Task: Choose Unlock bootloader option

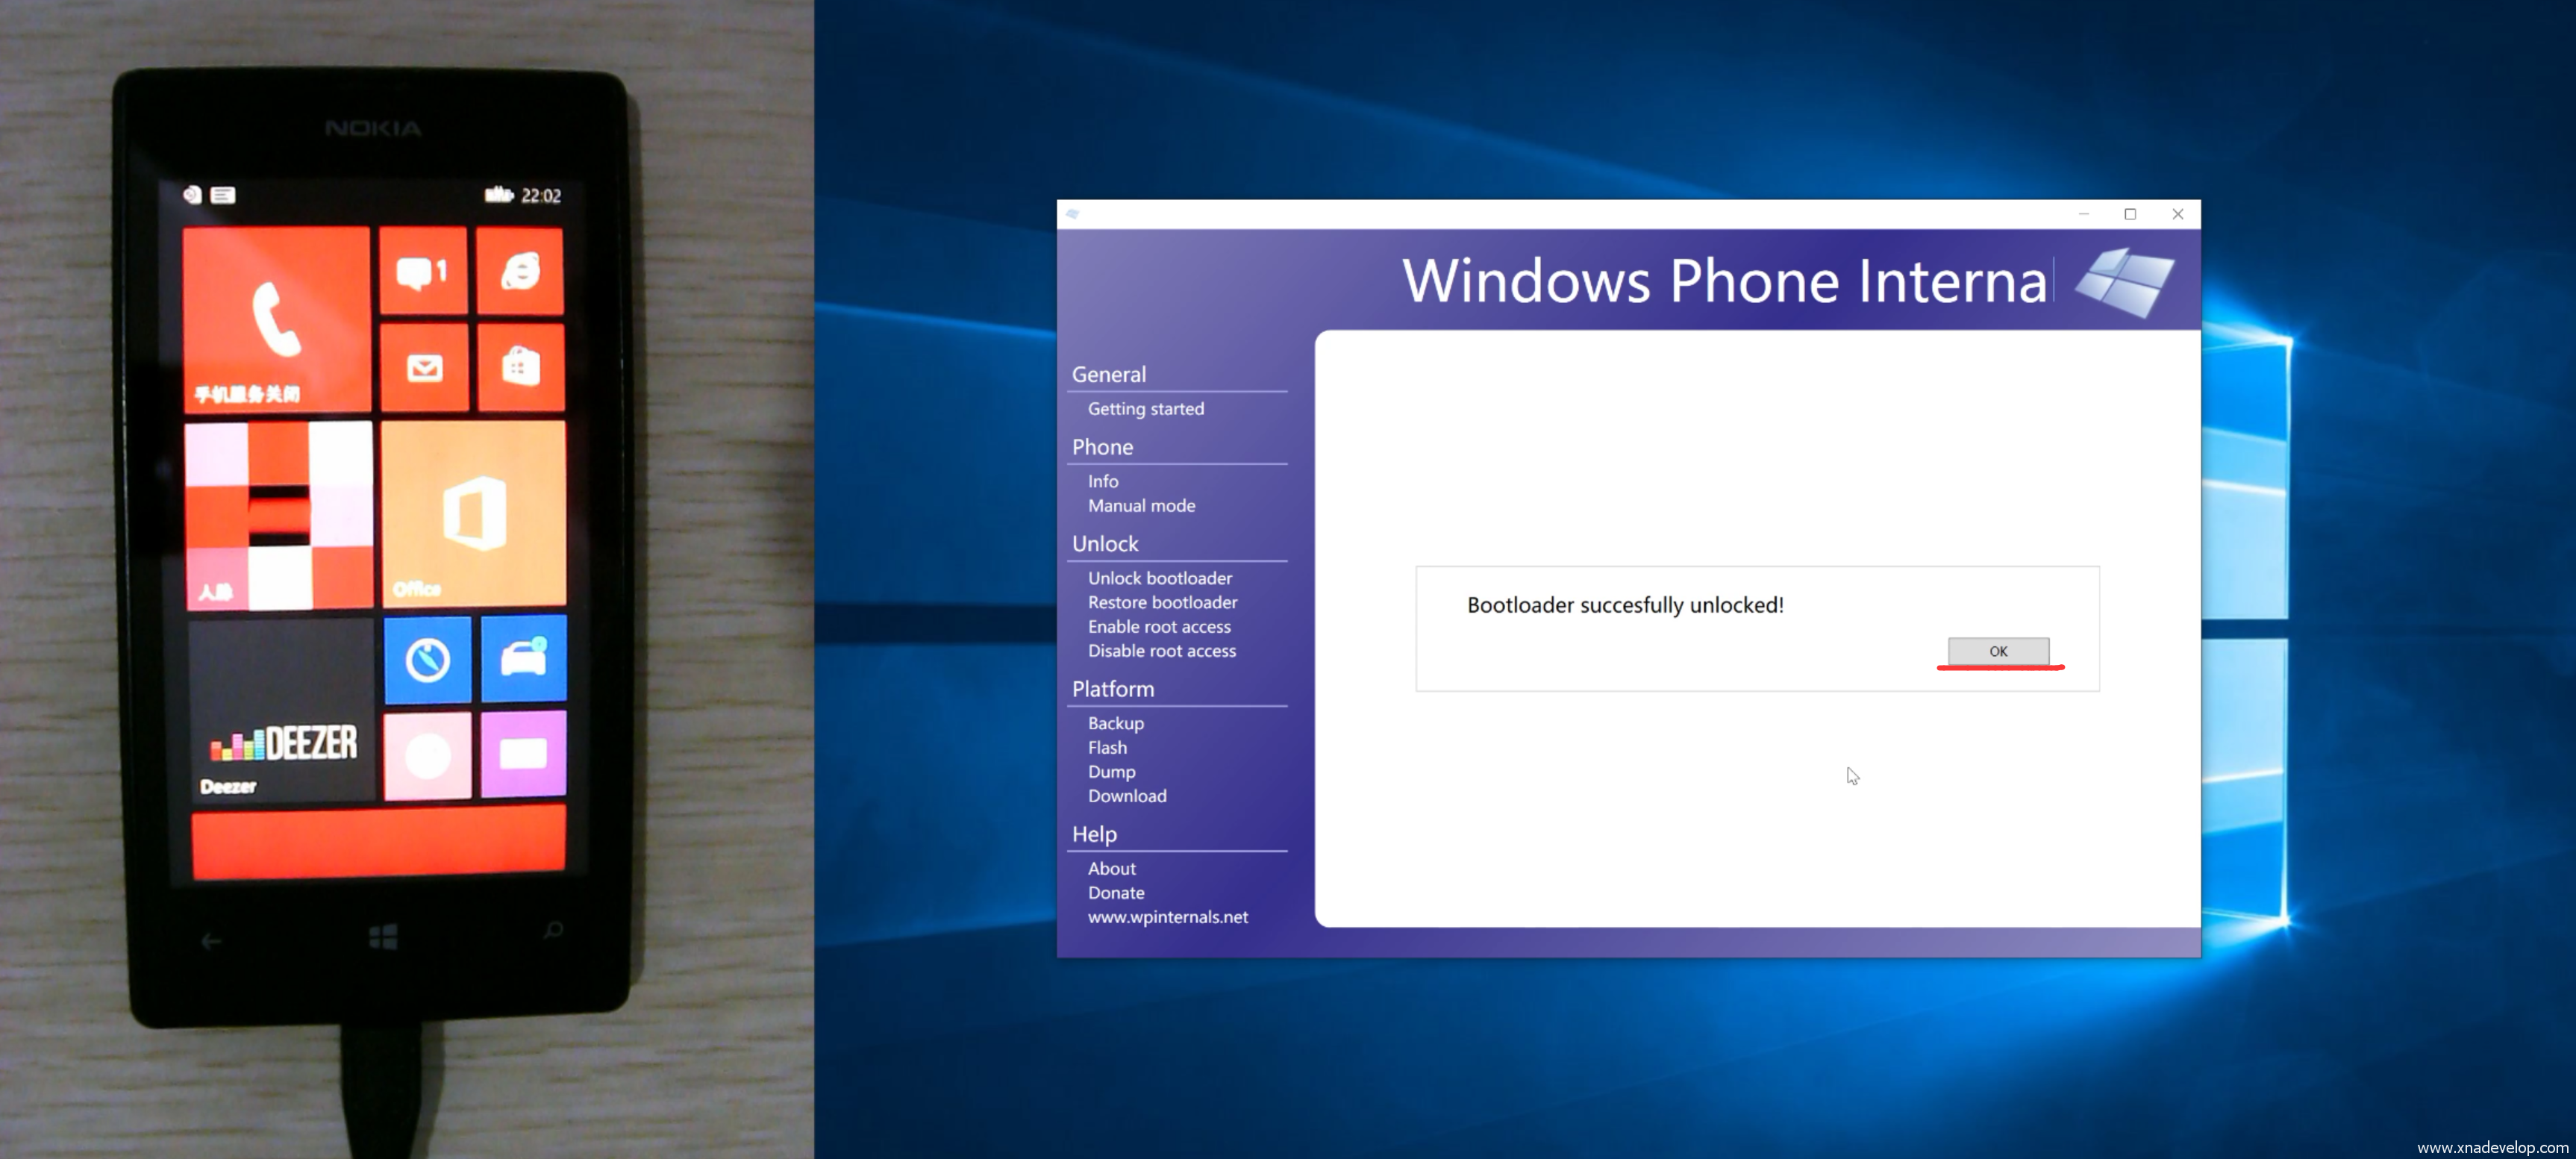Action: pyautogui.click(x=1159, y=578)
